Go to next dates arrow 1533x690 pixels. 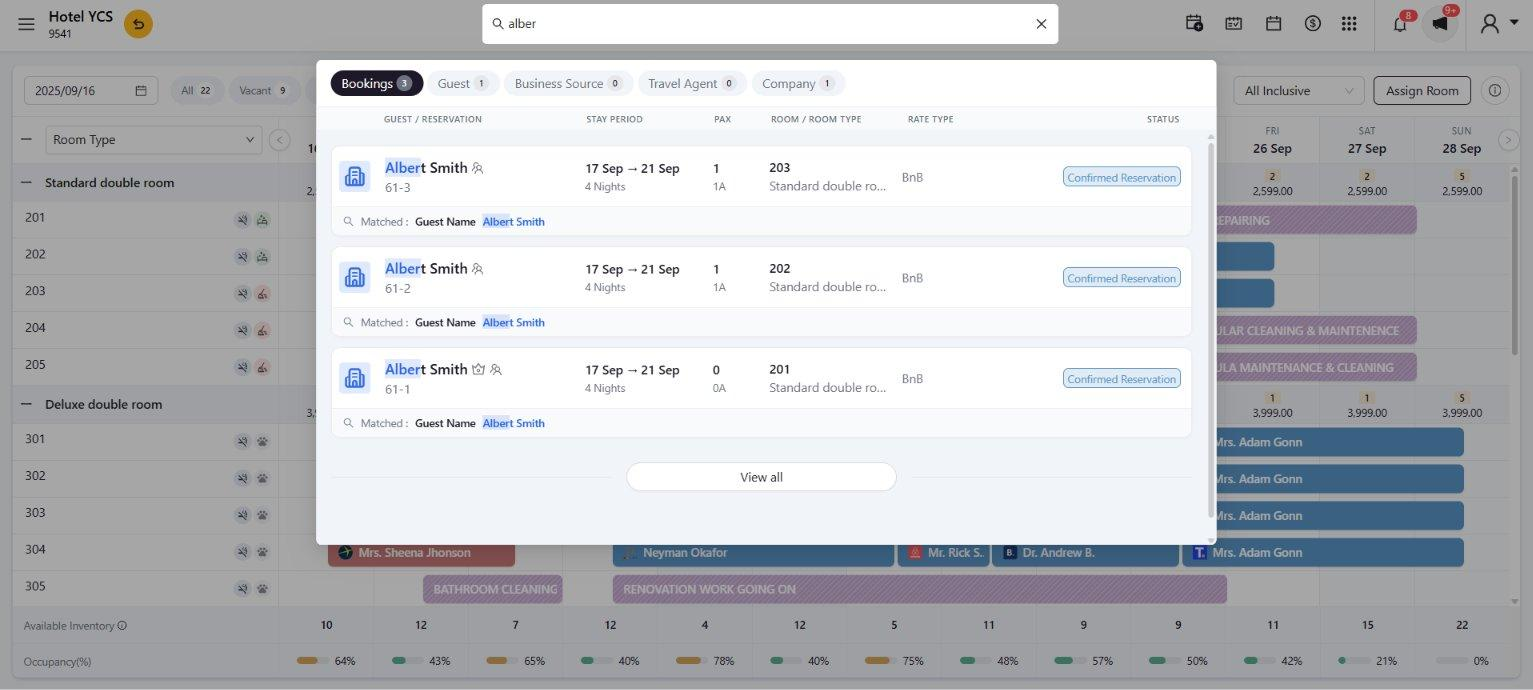1509,140
